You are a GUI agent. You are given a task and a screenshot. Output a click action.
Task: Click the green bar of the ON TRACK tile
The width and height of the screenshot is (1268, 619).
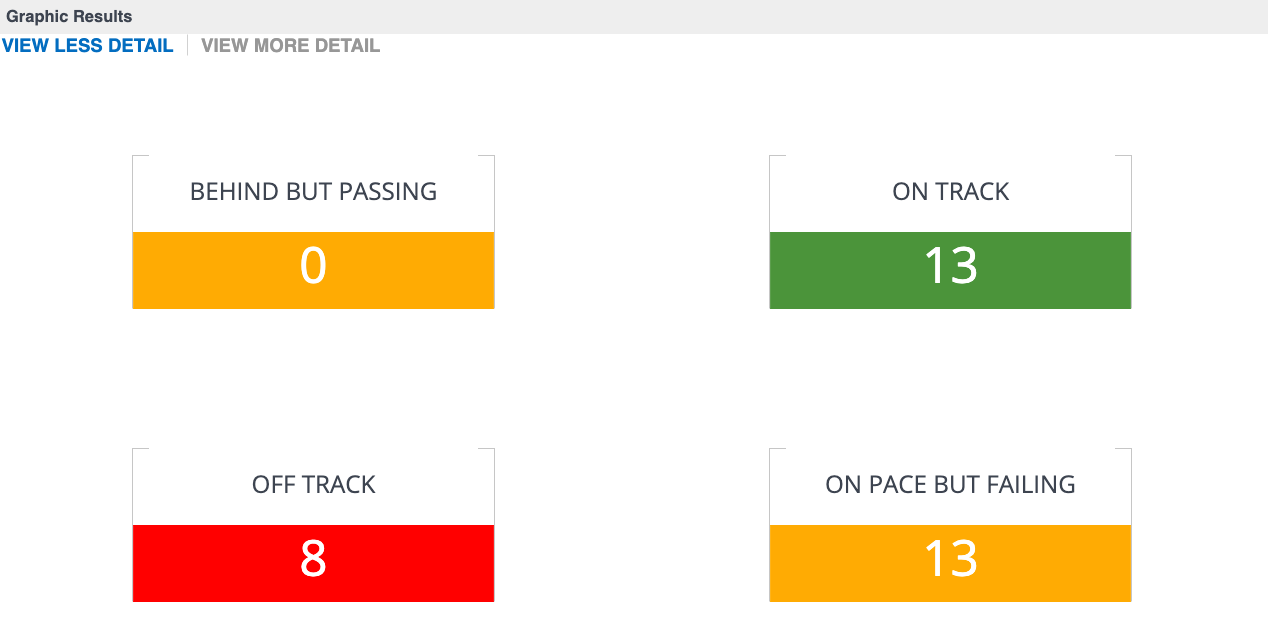coord(950,270)
